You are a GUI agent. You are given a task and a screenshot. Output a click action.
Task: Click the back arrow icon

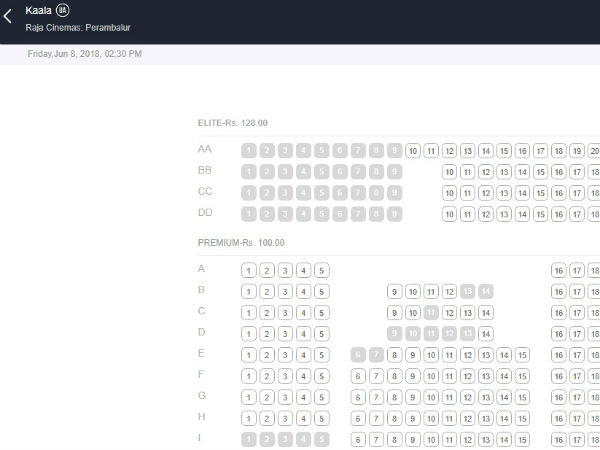pos(9,16)
